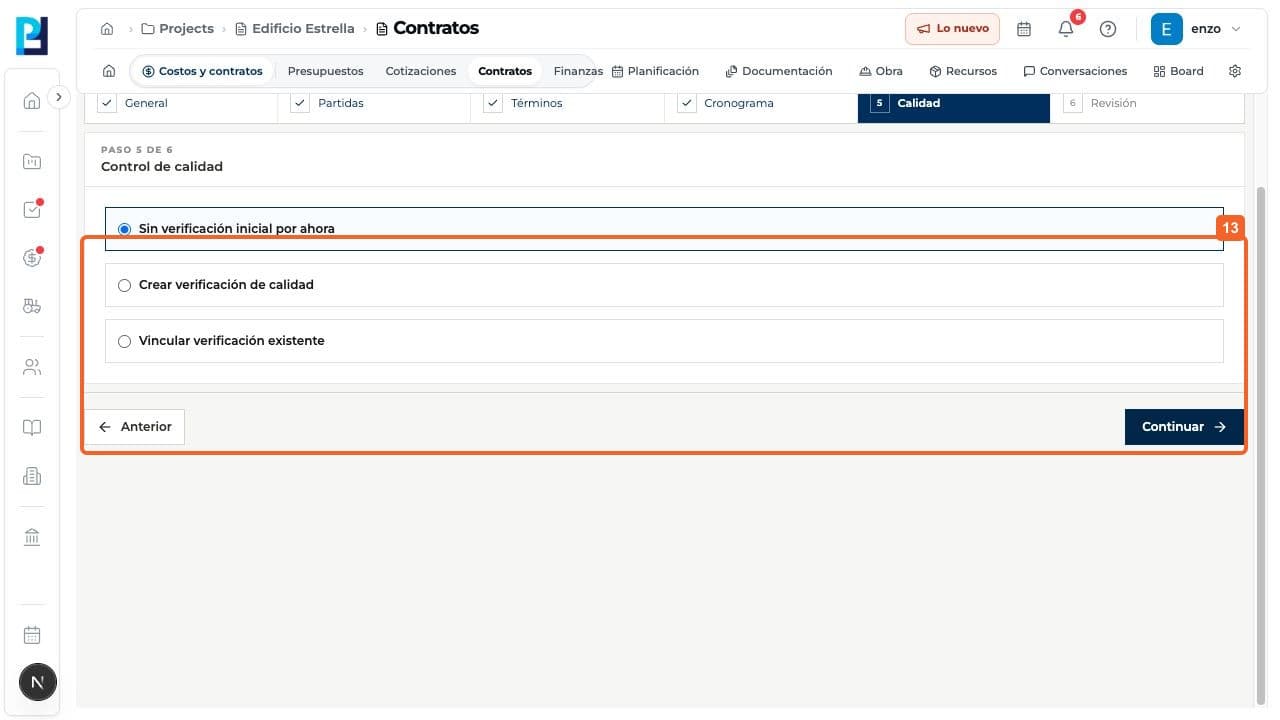Open the calendar icon at sidebar bottom
Screen dimensions: 1280x720
(32, 635)
